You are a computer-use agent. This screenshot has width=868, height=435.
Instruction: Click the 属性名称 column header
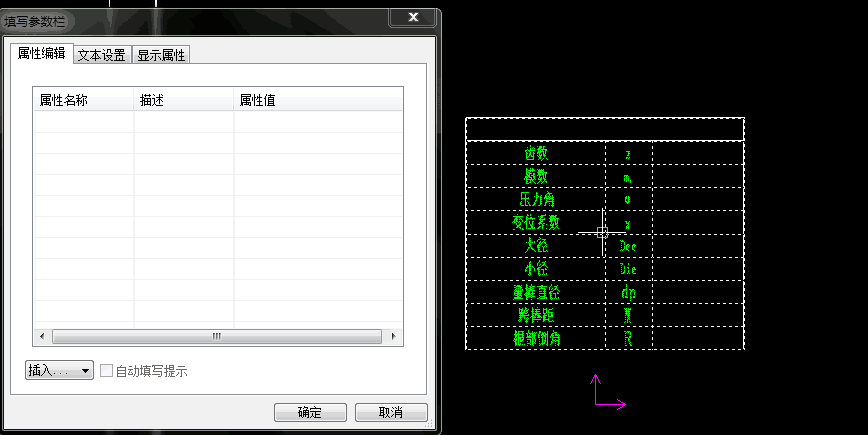(x=84, y=100)
